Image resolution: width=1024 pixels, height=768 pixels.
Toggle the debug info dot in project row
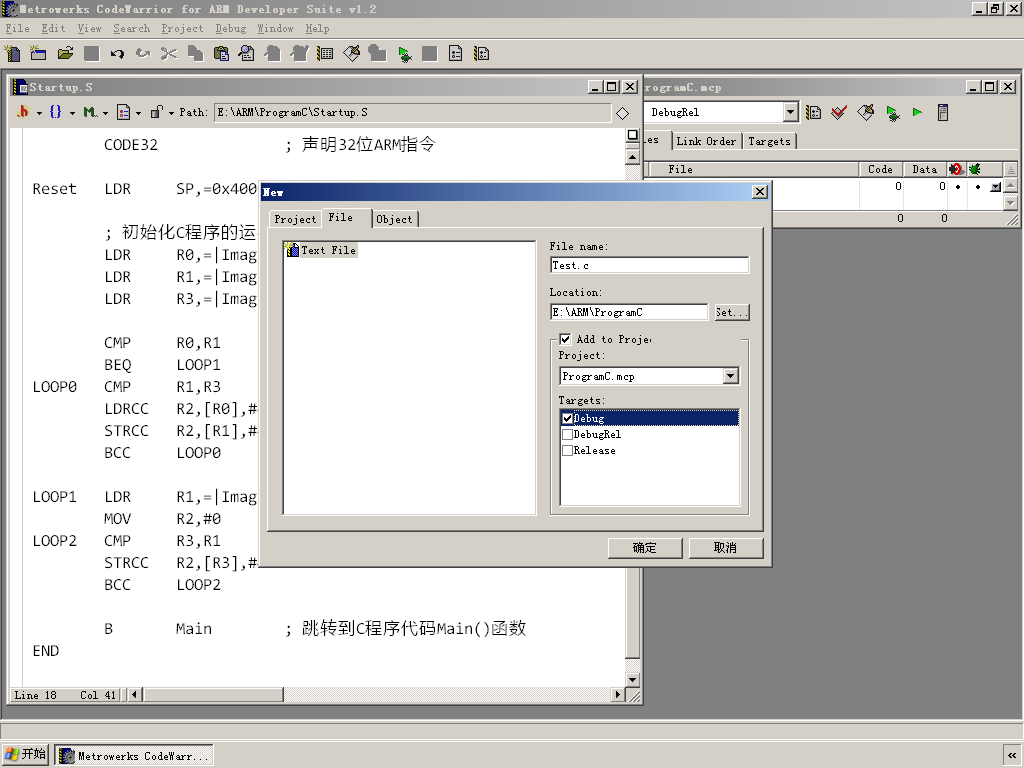click(x=978, y=187)
